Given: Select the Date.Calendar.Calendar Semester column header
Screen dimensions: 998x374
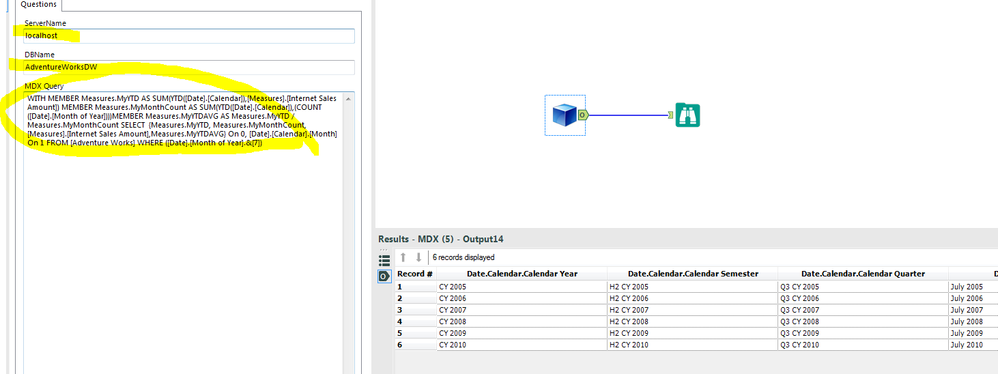Looking at the screenshot, I should [x=692, y=274].
